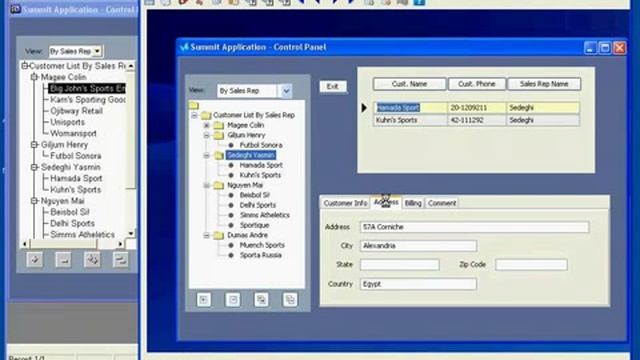Click the lone folder icon at the top of the front tree
Viewport: 640px width, 360px height.
tap(194, 105)
